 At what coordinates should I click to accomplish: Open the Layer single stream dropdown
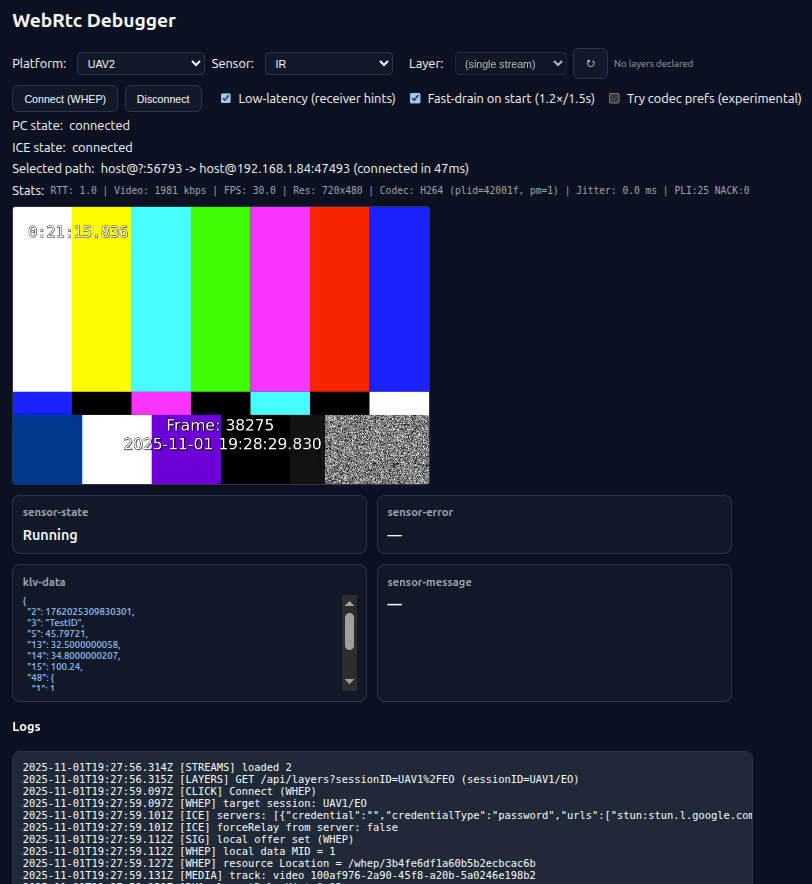point(510,63)
